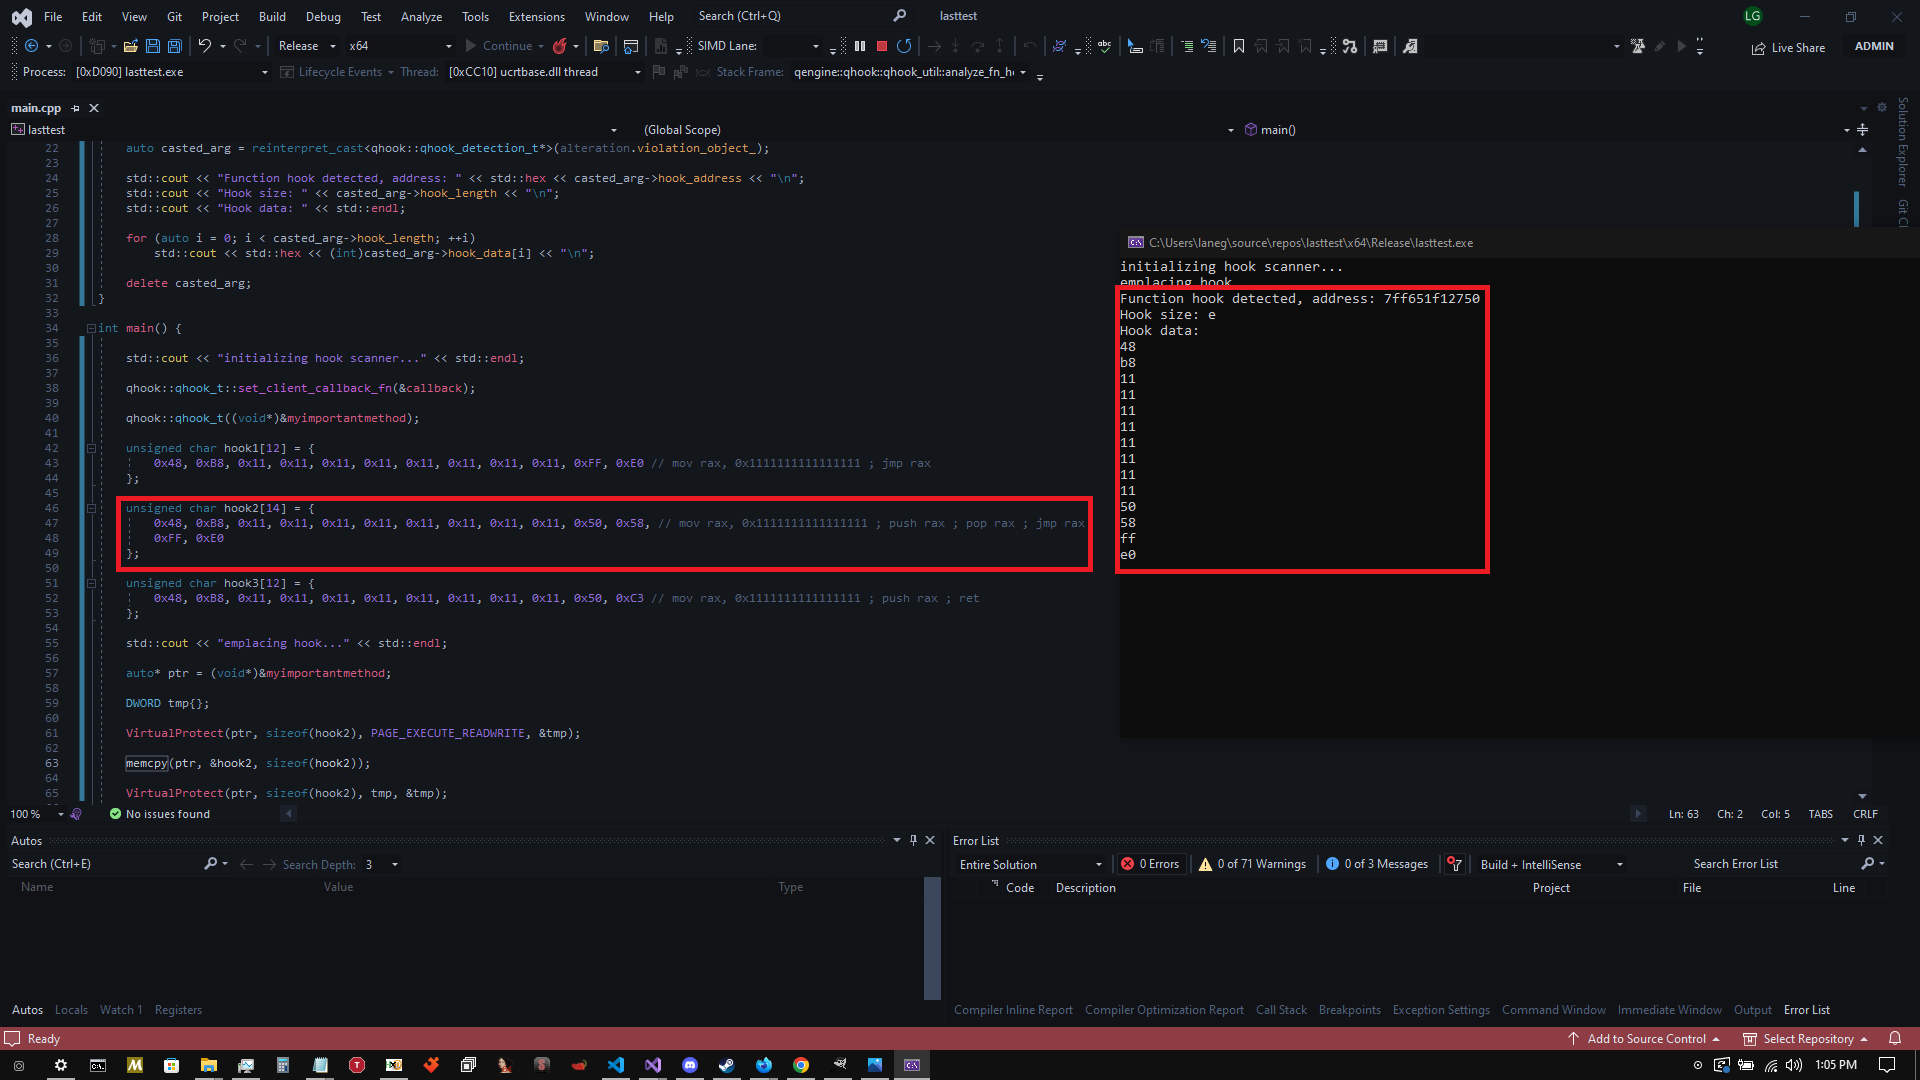Click the Stop Debugging red square
This screenshot has height=1080, width=1920.
pos(881,46)
